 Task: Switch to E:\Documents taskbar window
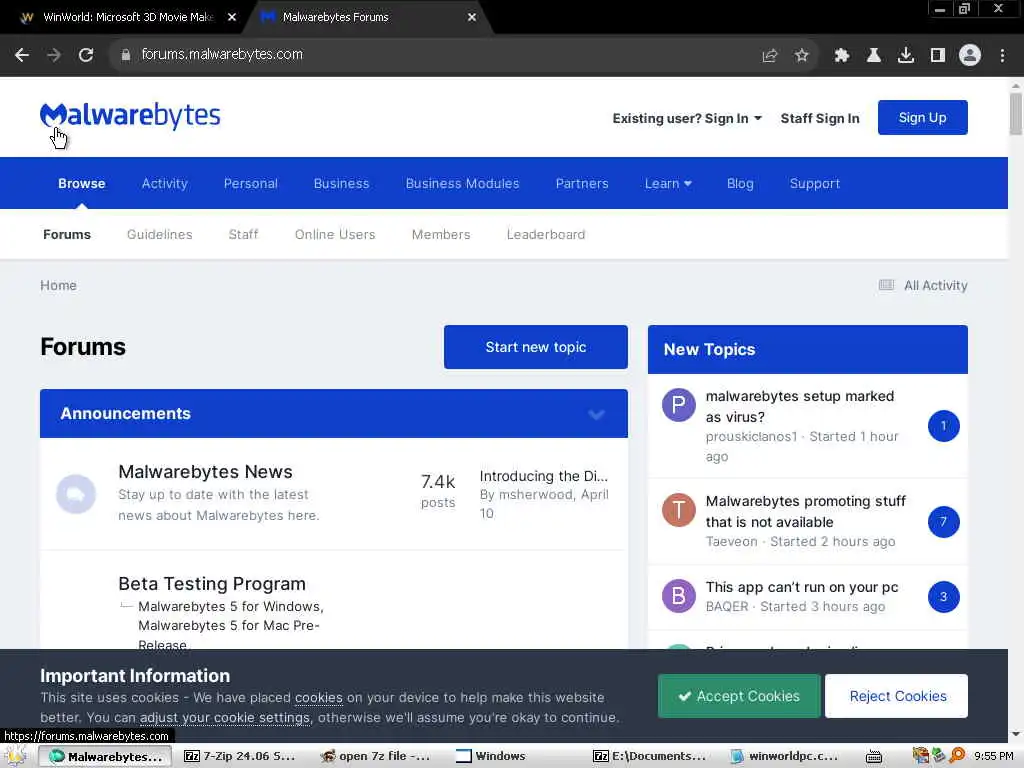650,756
